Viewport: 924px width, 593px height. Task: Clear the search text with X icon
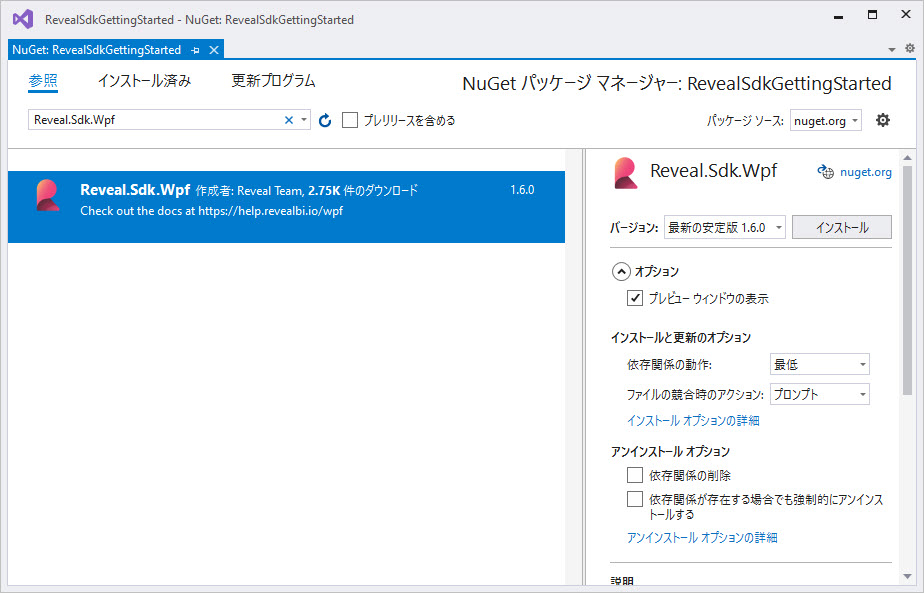coord(289,120)
